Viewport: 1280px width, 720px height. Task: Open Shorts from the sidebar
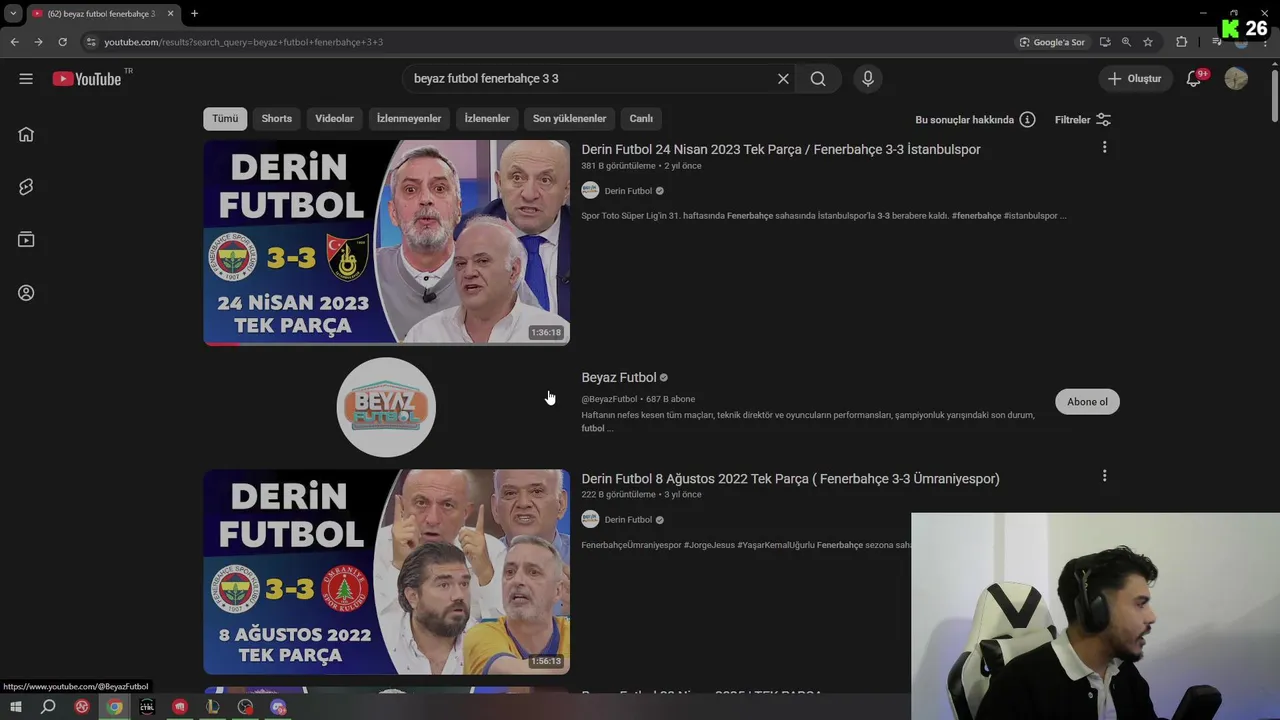click(26, 187)
